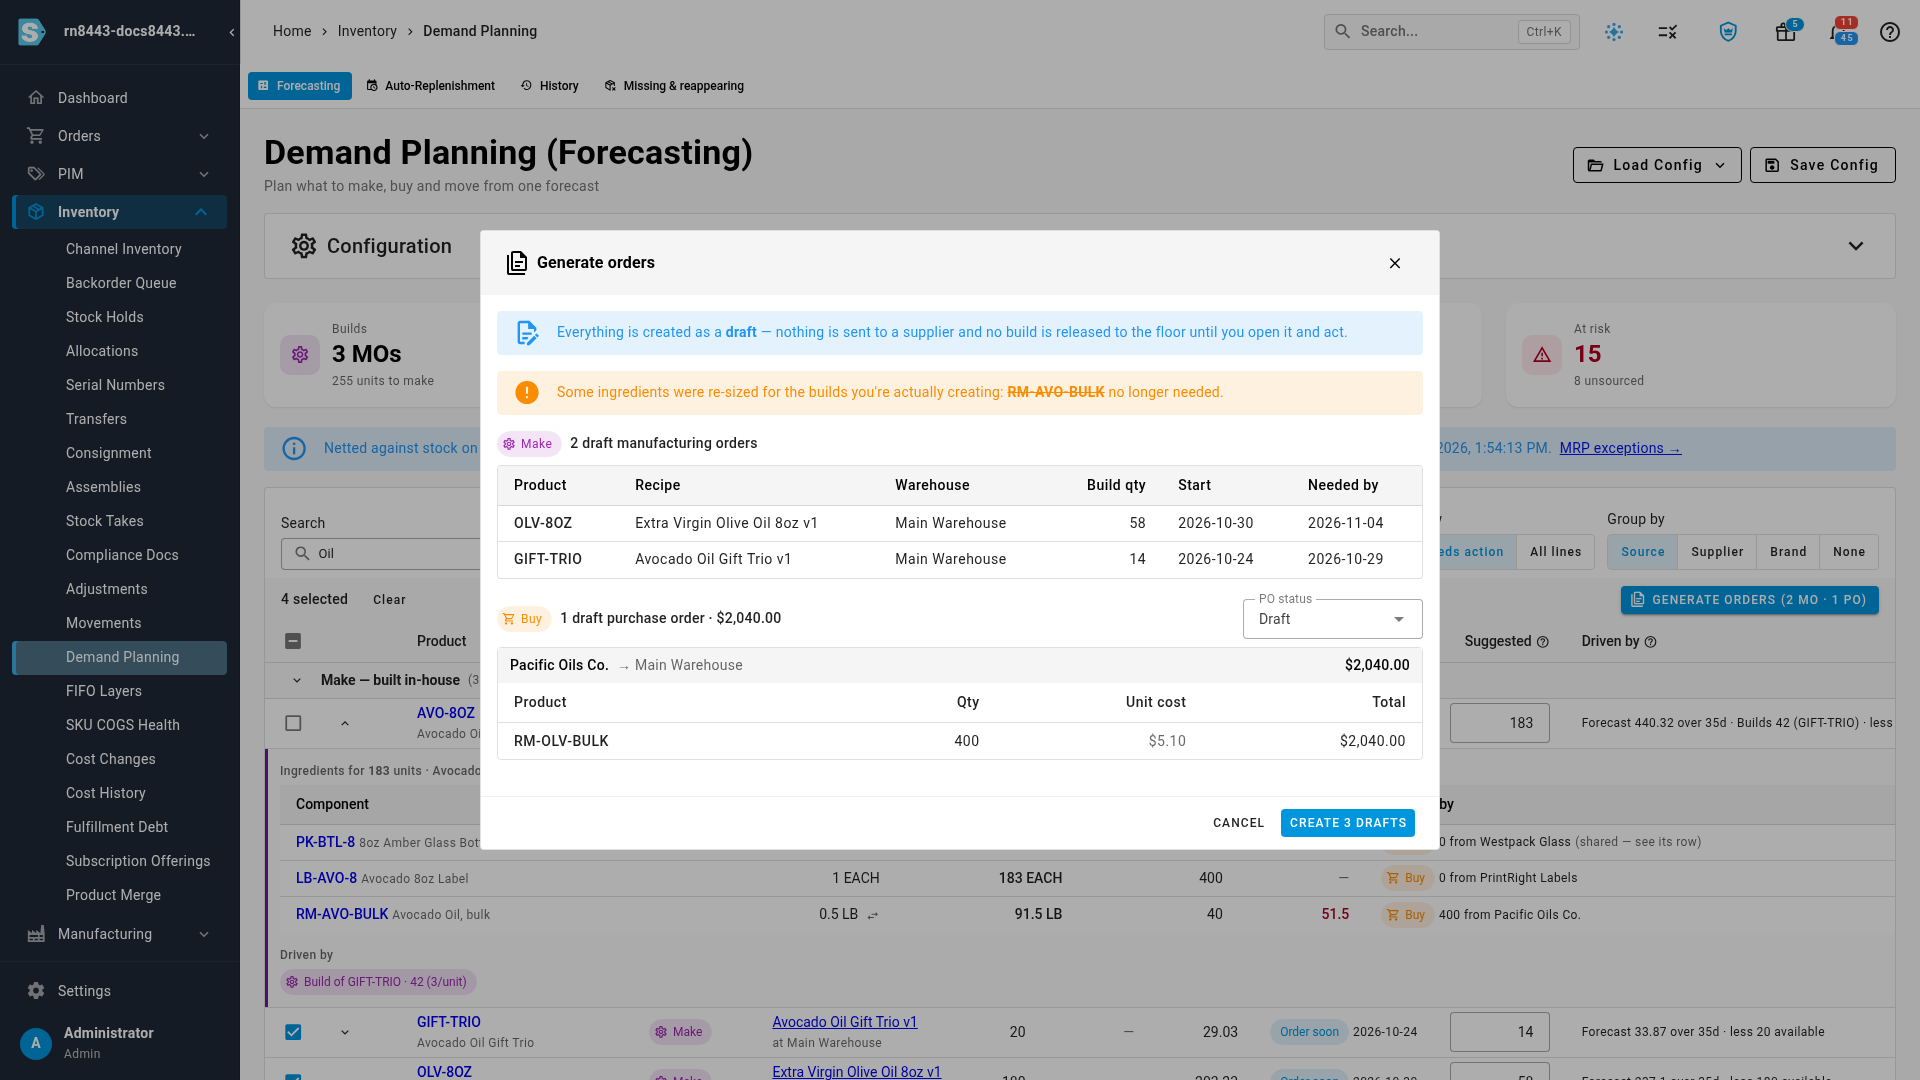Expand the Configuration panel chevron
Viewport: 1920px width, 1080px height.
[x=1855, y=246]
